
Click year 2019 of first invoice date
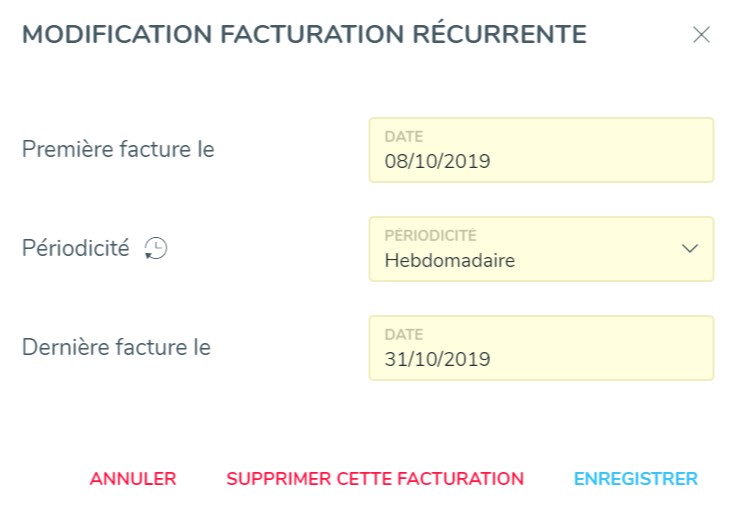point(467,161)
